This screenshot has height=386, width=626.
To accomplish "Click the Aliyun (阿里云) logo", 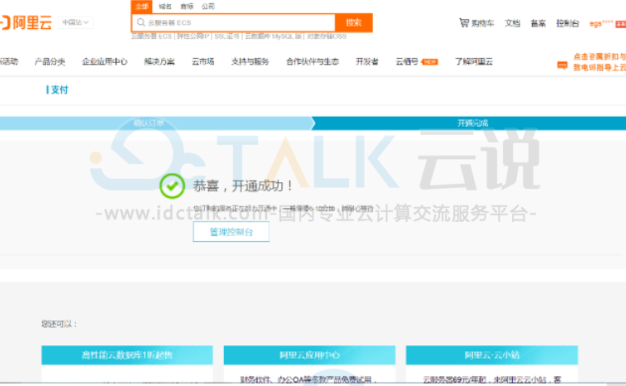I will 26,23.
